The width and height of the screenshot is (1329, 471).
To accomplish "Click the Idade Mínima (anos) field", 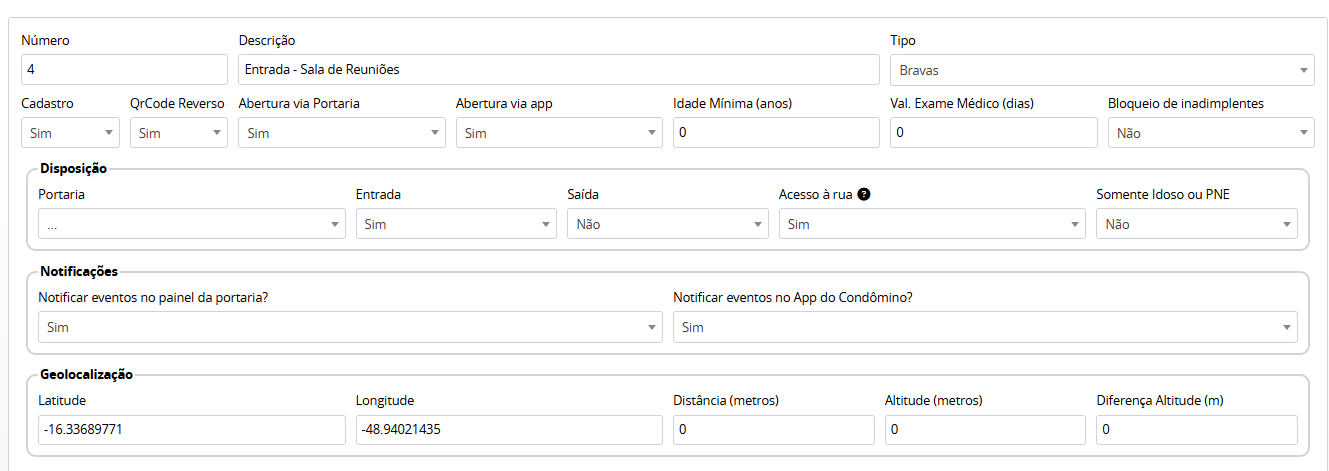I will [775, 133].
